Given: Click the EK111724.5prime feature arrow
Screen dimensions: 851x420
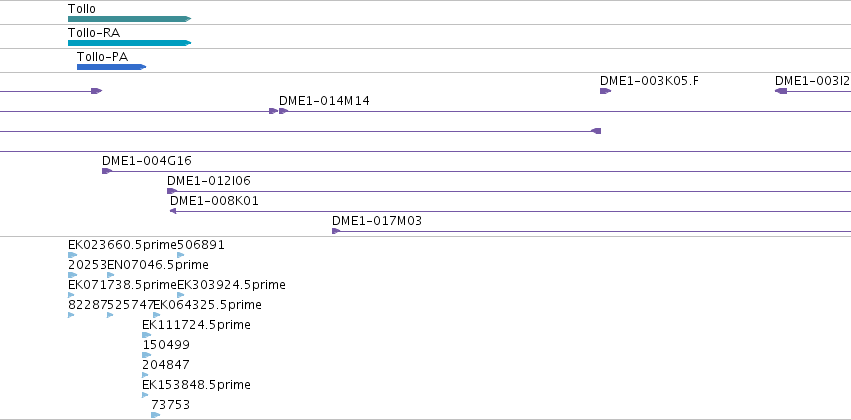Looking at the screenshot, I should 147,335.
